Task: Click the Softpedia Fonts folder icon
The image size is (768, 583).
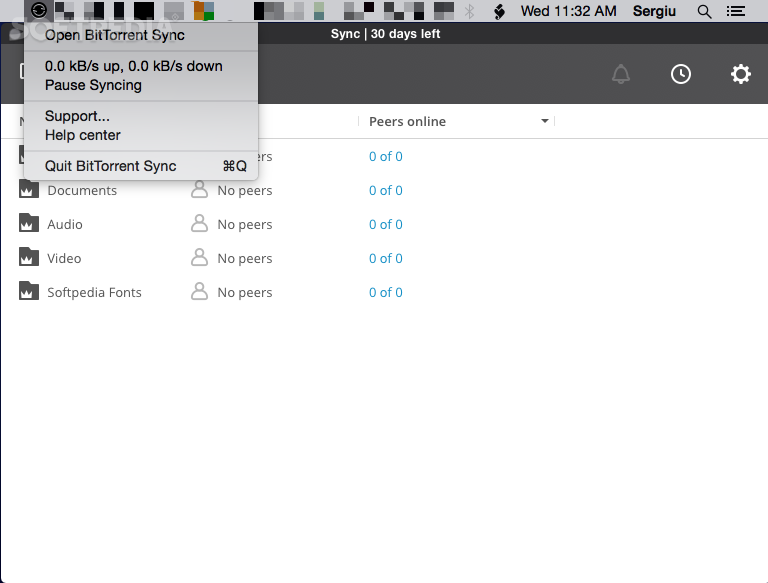Action: click(29, 292)
